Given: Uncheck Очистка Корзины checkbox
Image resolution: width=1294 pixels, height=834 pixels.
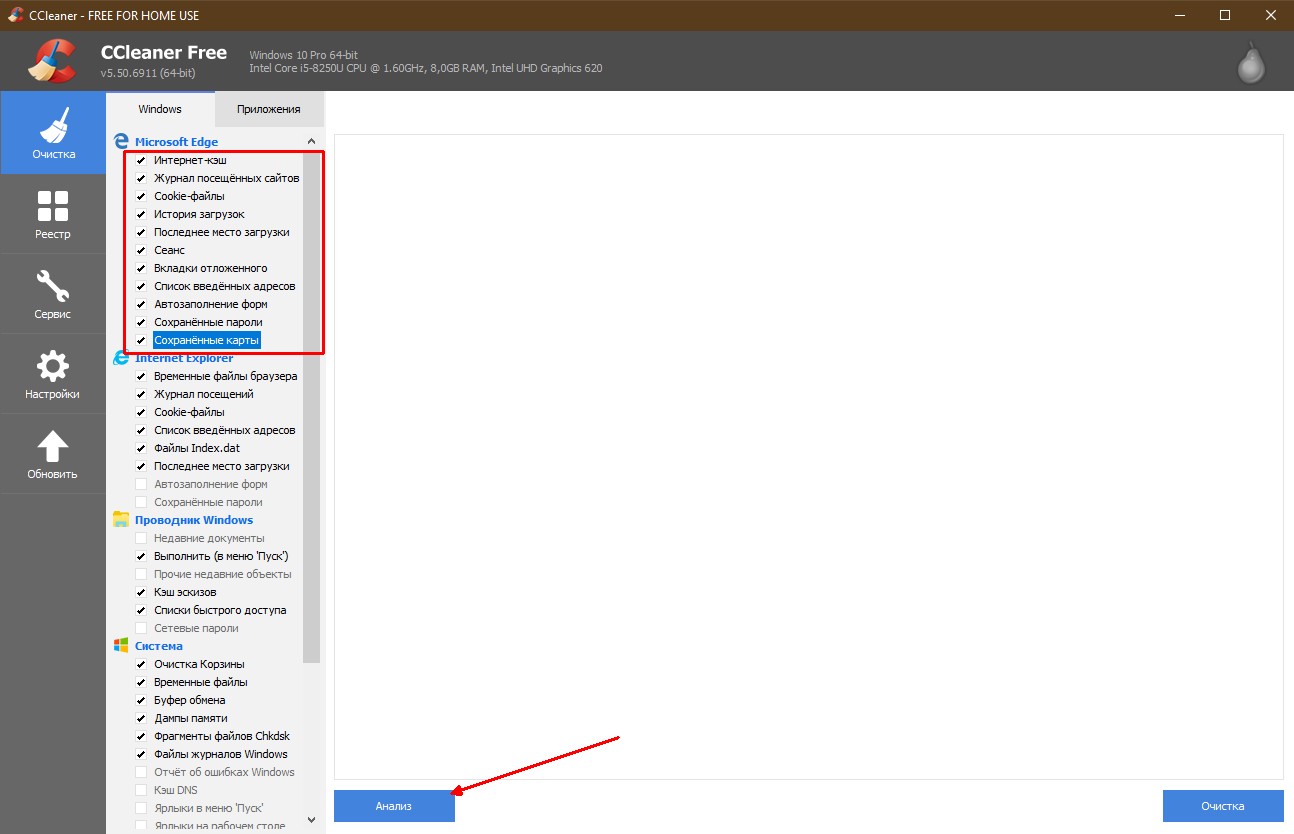Looking at the screenshot, I should point(141,664).
